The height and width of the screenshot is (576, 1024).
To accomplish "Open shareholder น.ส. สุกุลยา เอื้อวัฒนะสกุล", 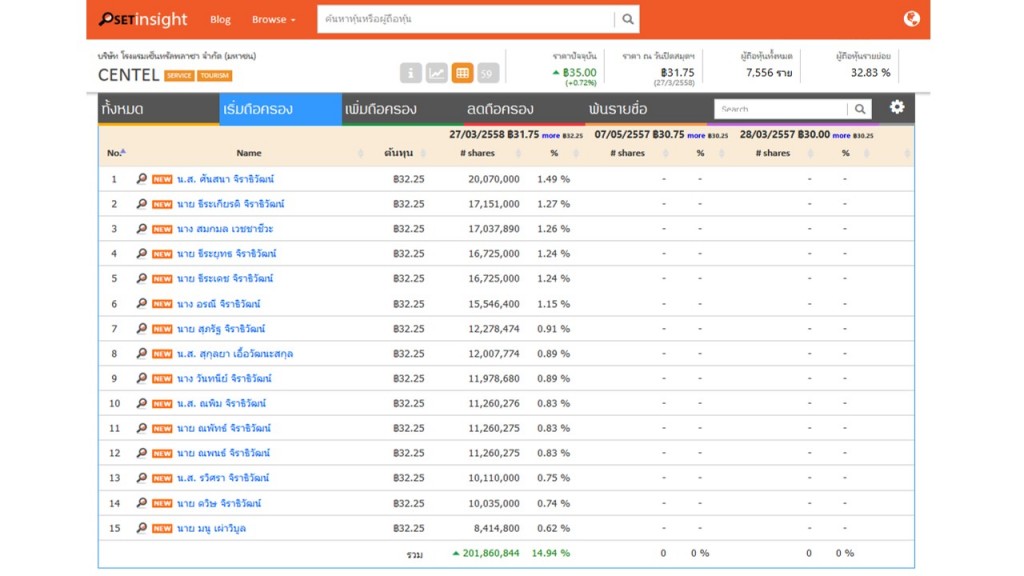I will pyautogui.click(x=235, y=353).
